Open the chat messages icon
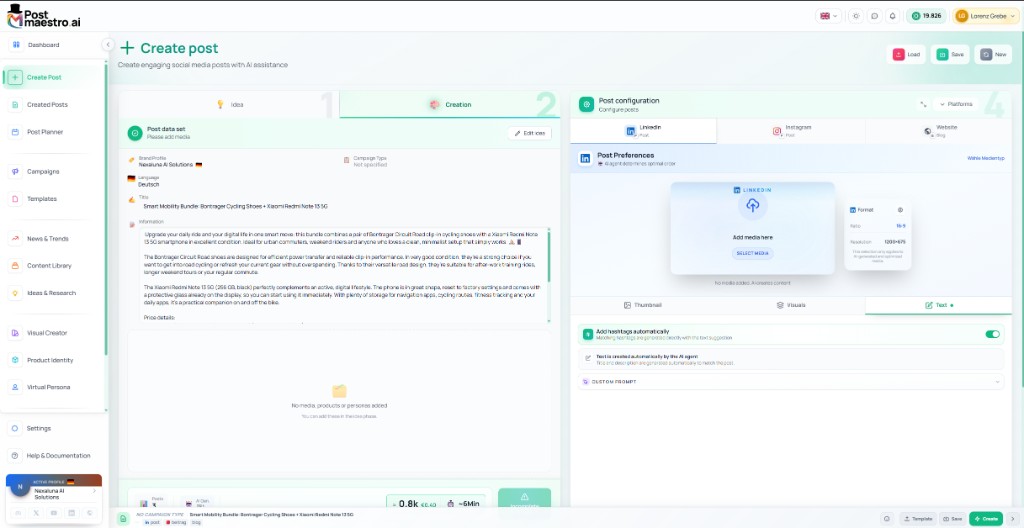 click(x=874, y=16)
